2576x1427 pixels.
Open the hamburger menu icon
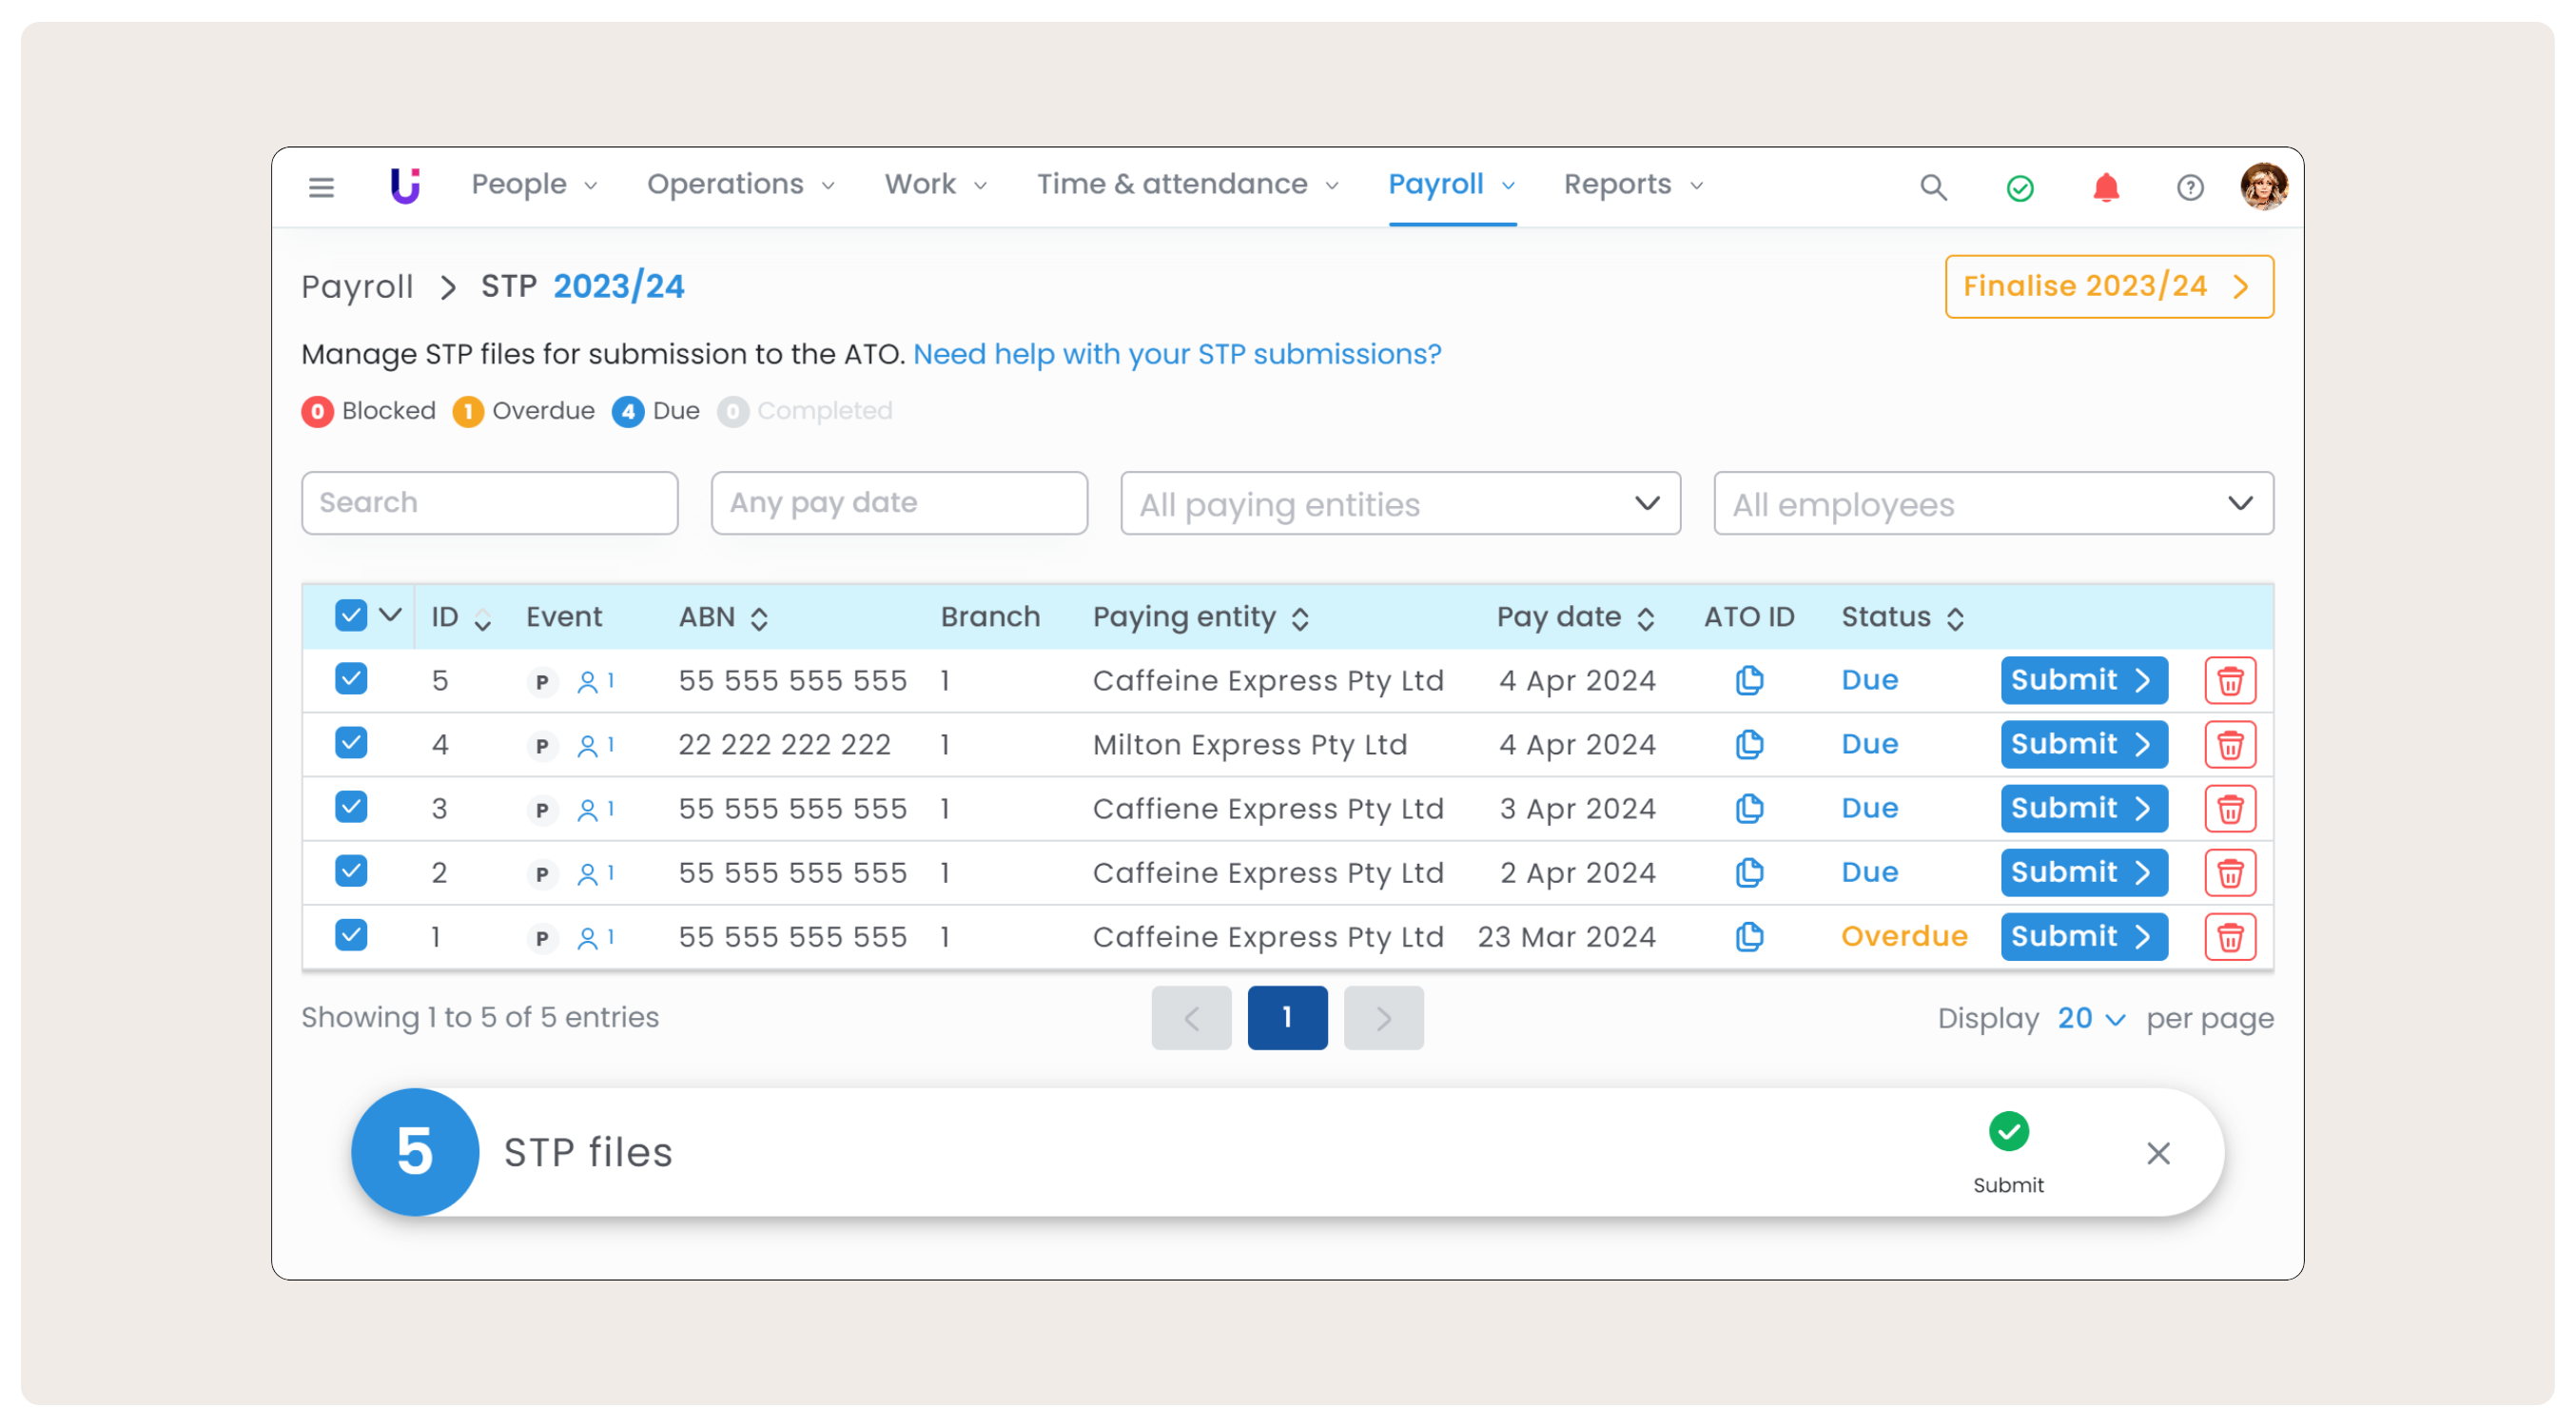coord(321,187)
